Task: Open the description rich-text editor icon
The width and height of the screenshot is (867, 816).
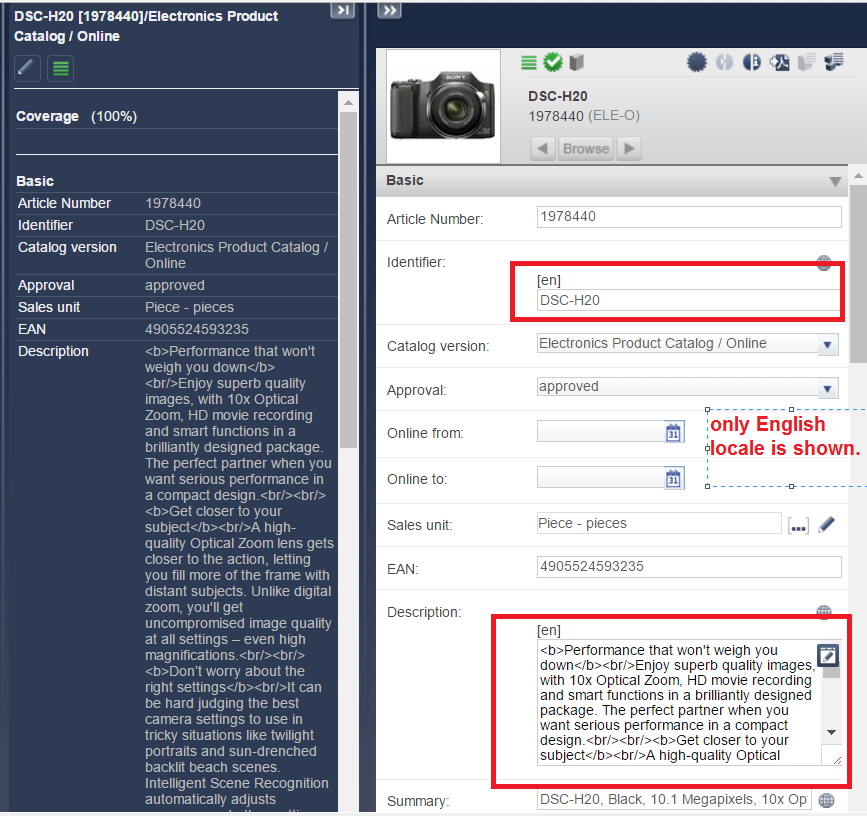Action: coord(828,656)
